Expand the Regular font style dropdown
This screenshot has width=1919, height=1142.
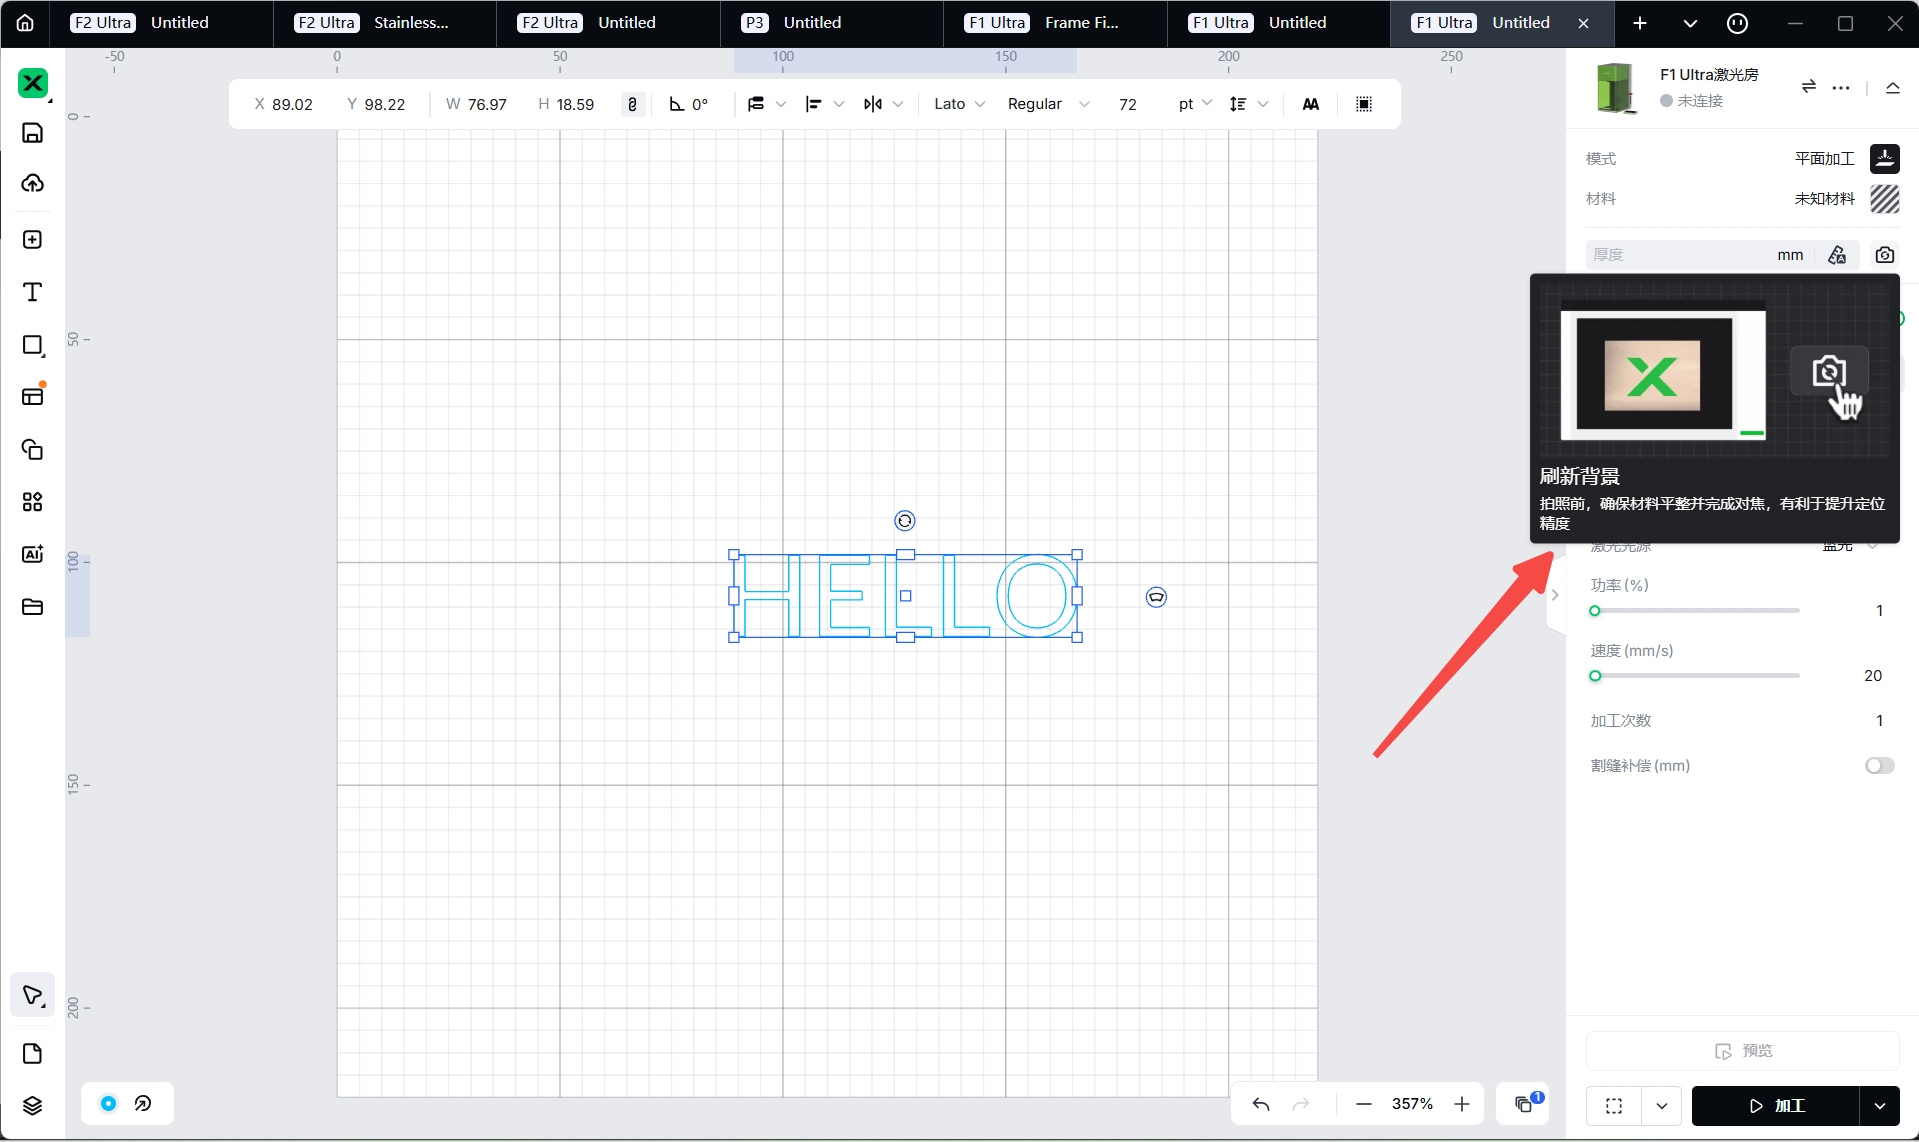[1048, 104]
